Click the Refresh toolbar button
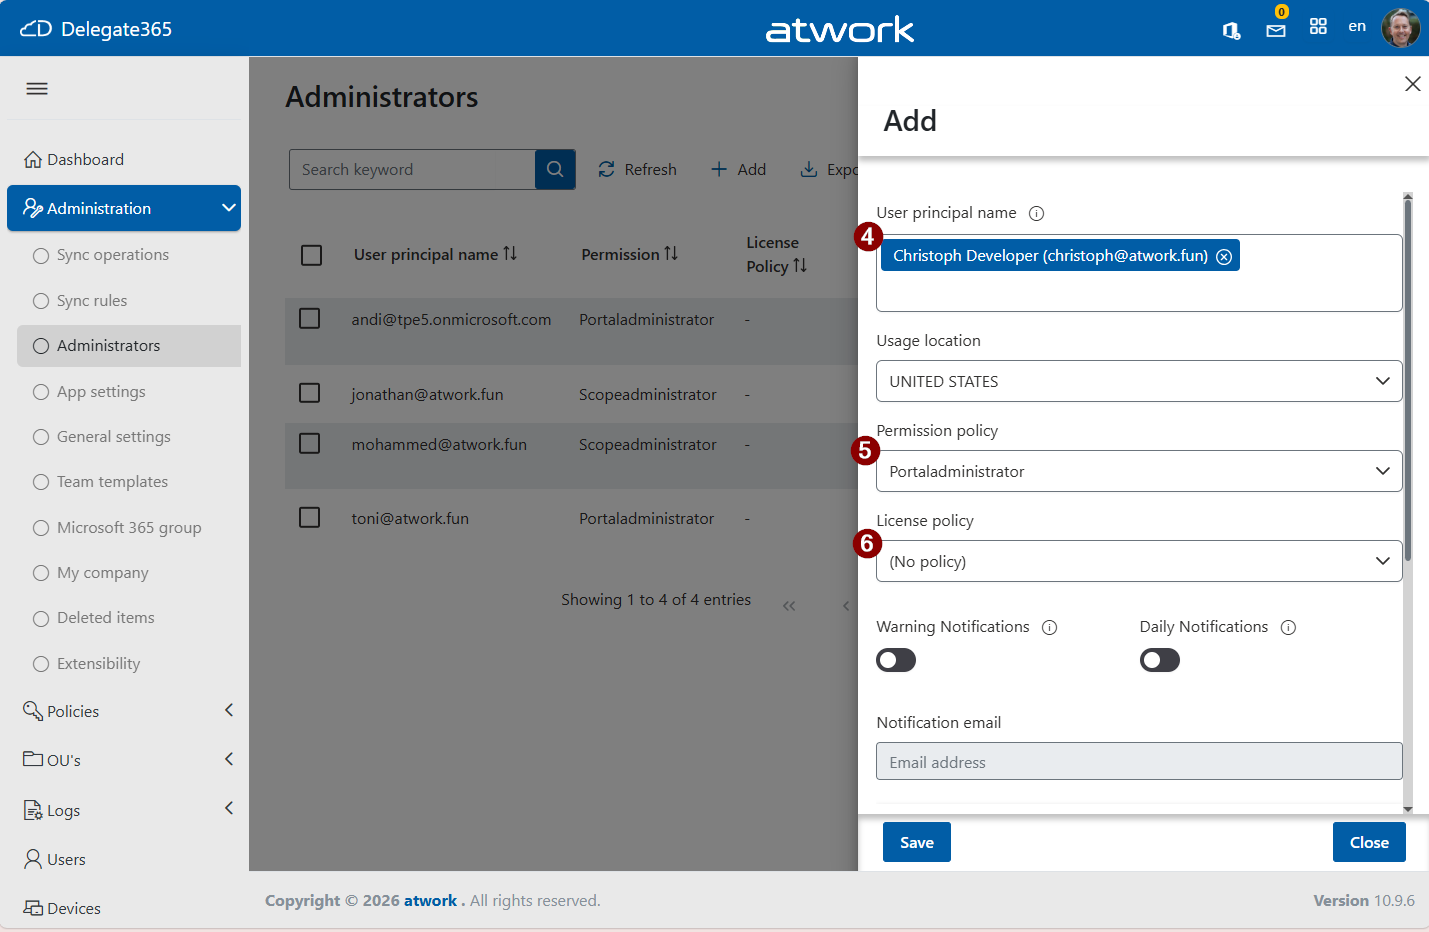Screen dimensions: 1429x932 pyautogui.click(x=637, y=170)
